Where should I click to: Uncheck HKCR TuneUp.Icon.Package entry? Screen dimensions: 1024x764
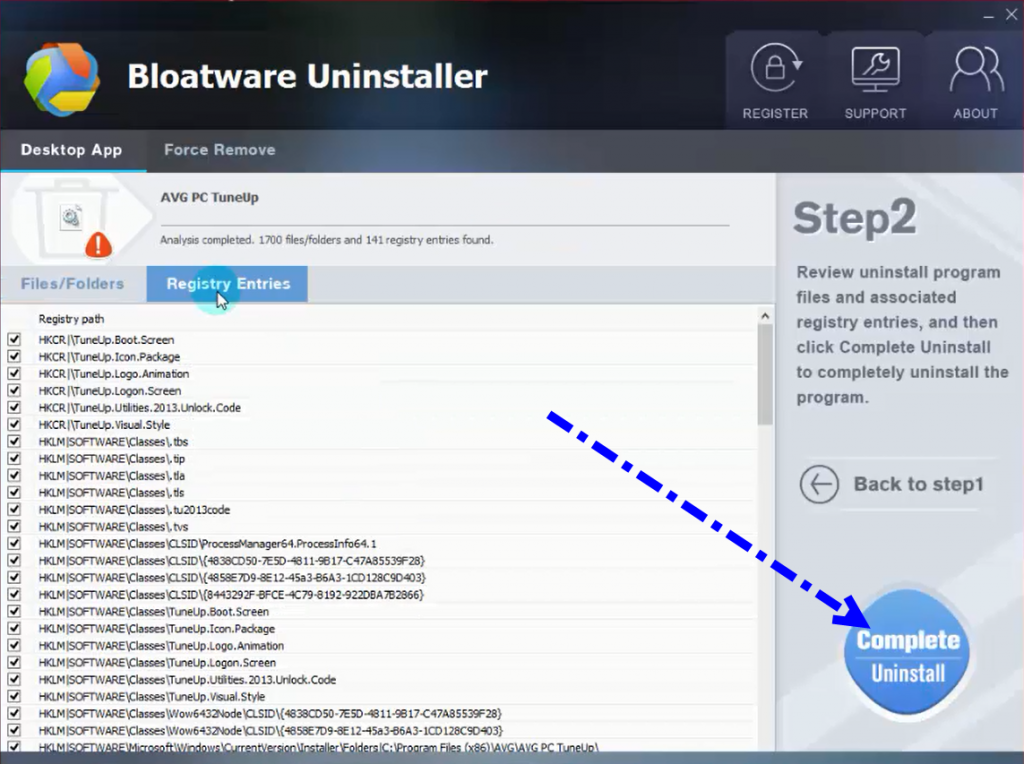click(x=14, y=357)
